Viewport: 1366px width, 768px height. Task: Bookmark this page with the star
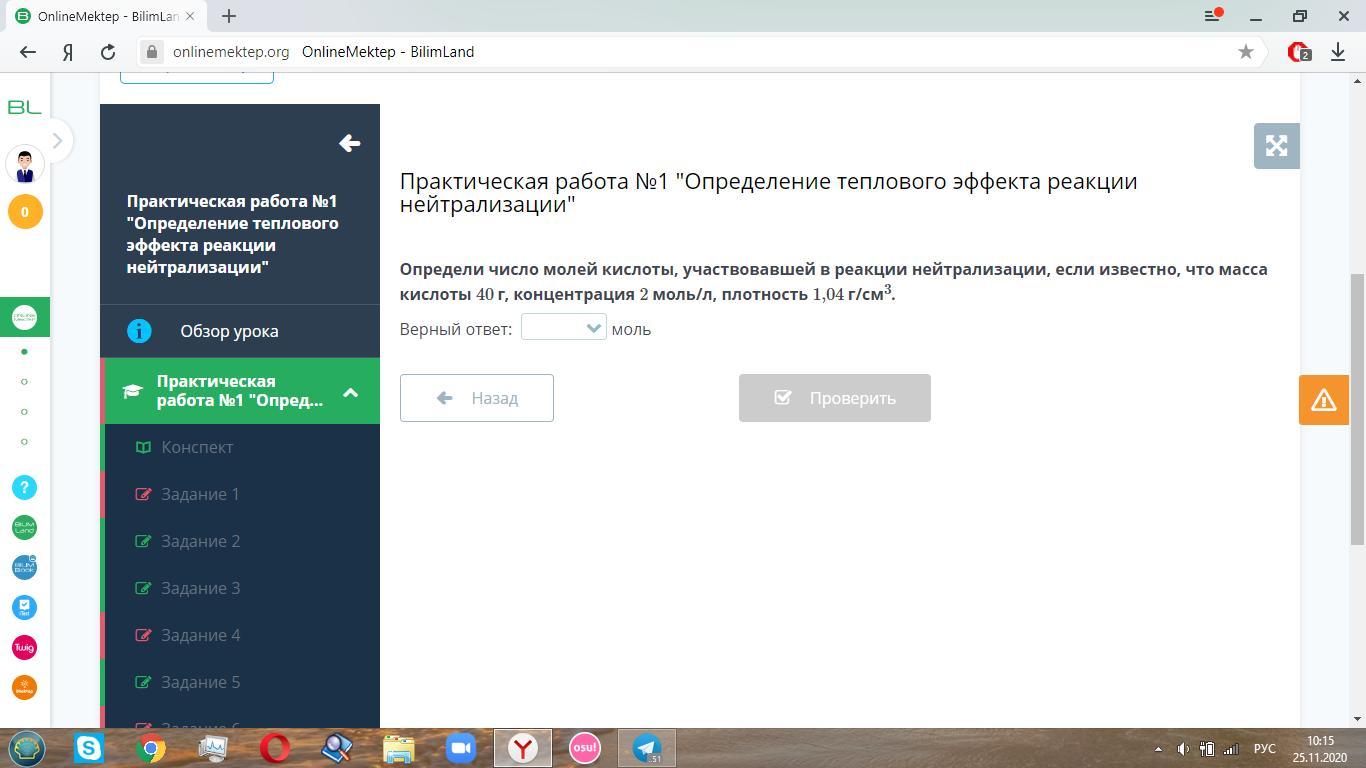[1246, 52]
